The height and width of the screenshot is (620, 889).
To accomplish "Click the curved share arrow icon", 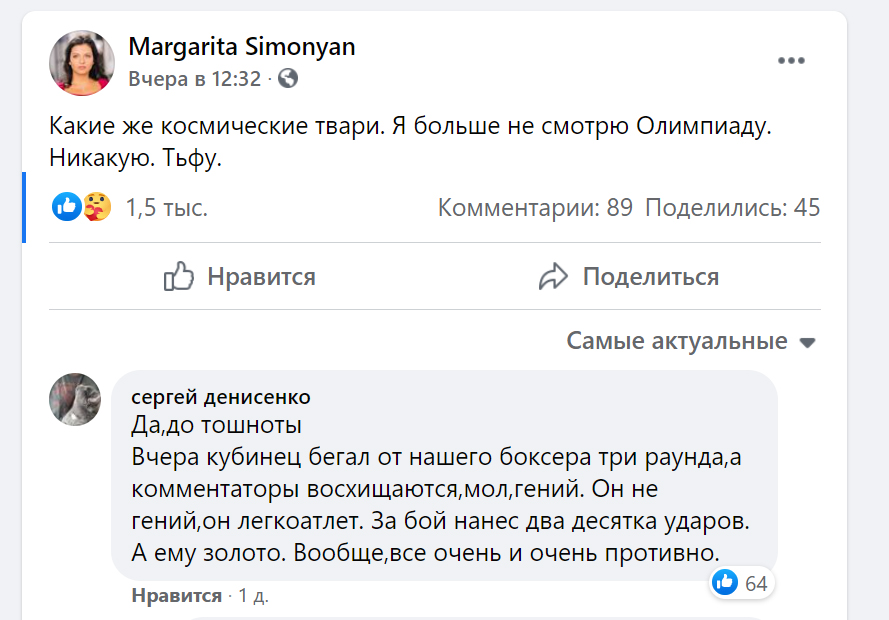I will point(553,277).
